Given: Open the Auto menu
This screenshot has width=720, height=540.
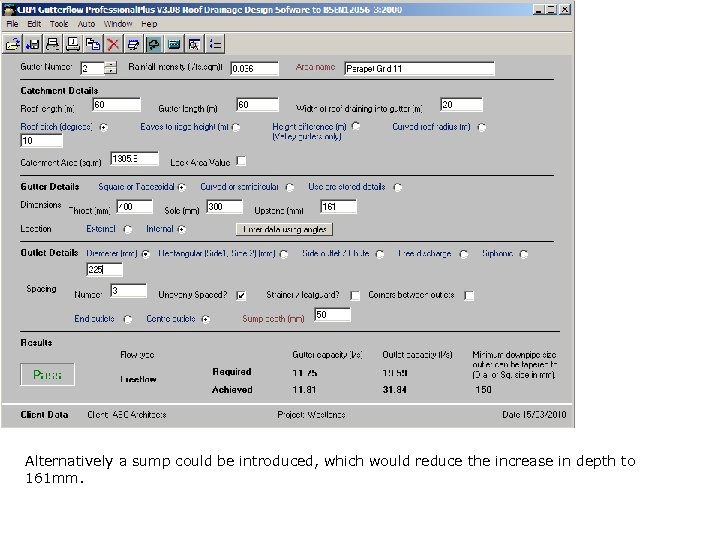Looking at the screenshot, I should (x=86, y=24).
